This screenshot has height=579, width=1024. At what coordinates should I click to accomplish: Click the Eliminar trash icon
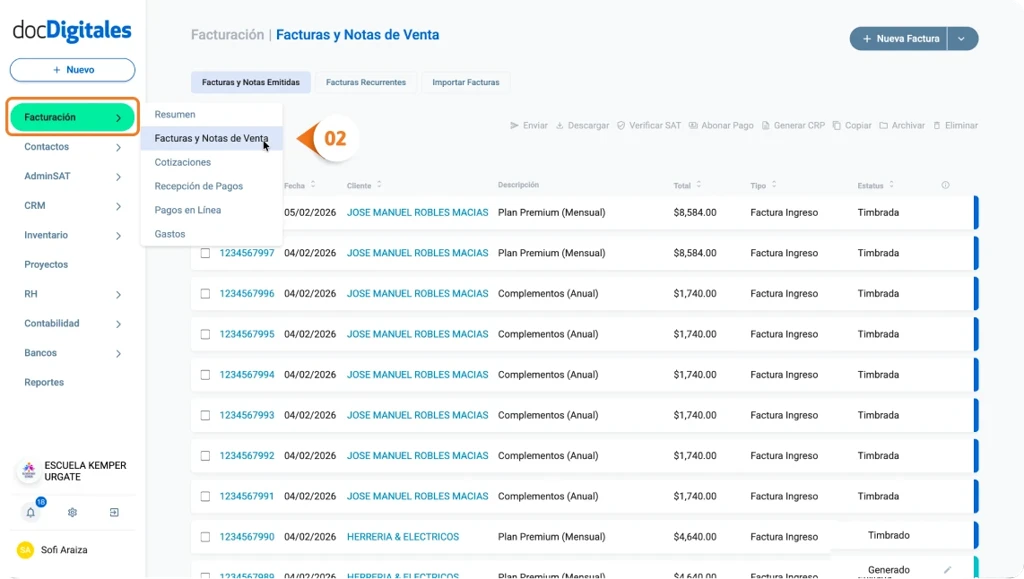coord(937,126)
